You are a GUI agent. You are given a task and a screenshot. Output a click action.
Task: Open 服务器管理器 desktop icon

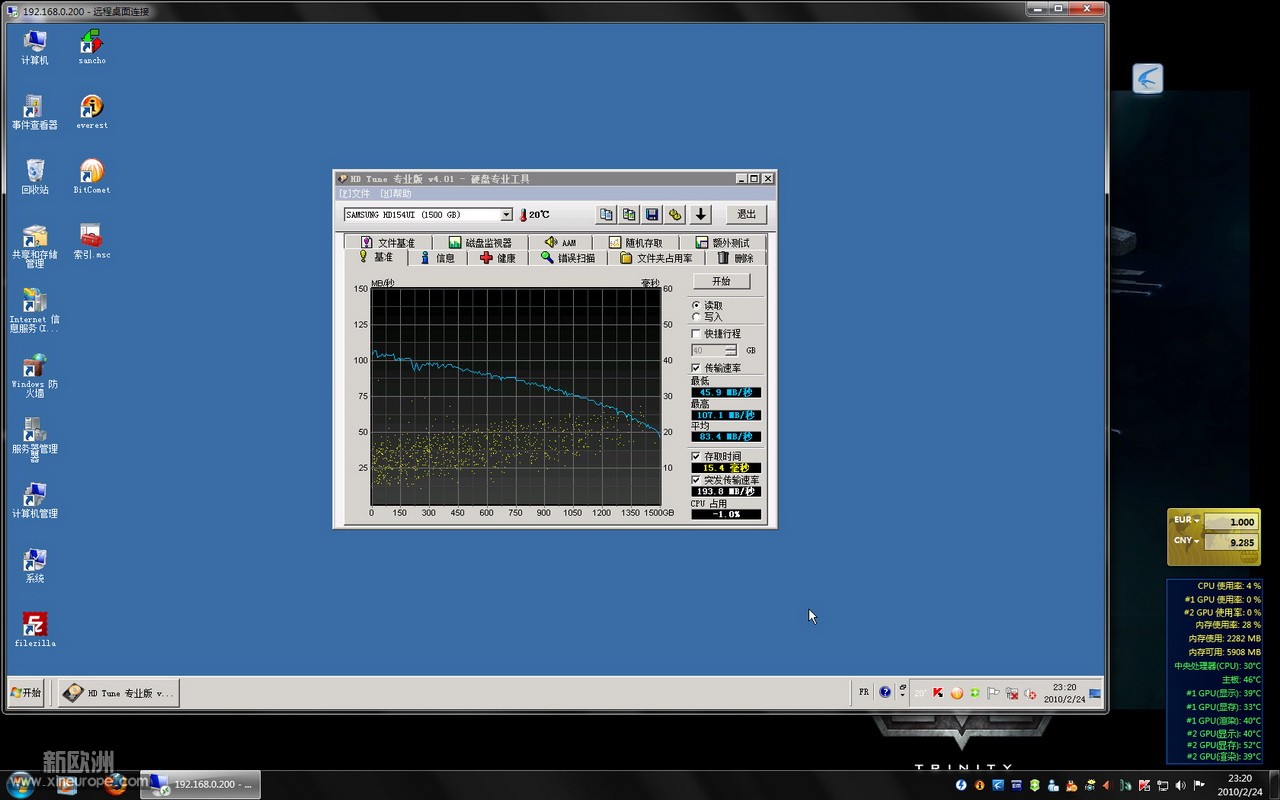pyautogui.click(x=35, y=439)
